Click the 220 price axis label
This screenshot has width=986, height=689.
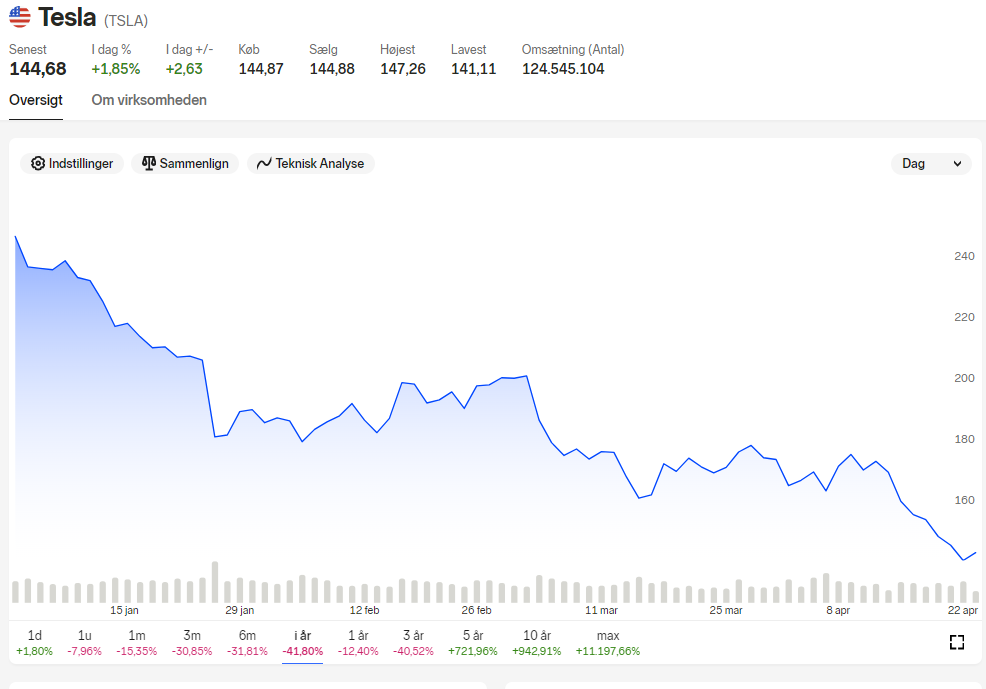(x=964, y=317)
